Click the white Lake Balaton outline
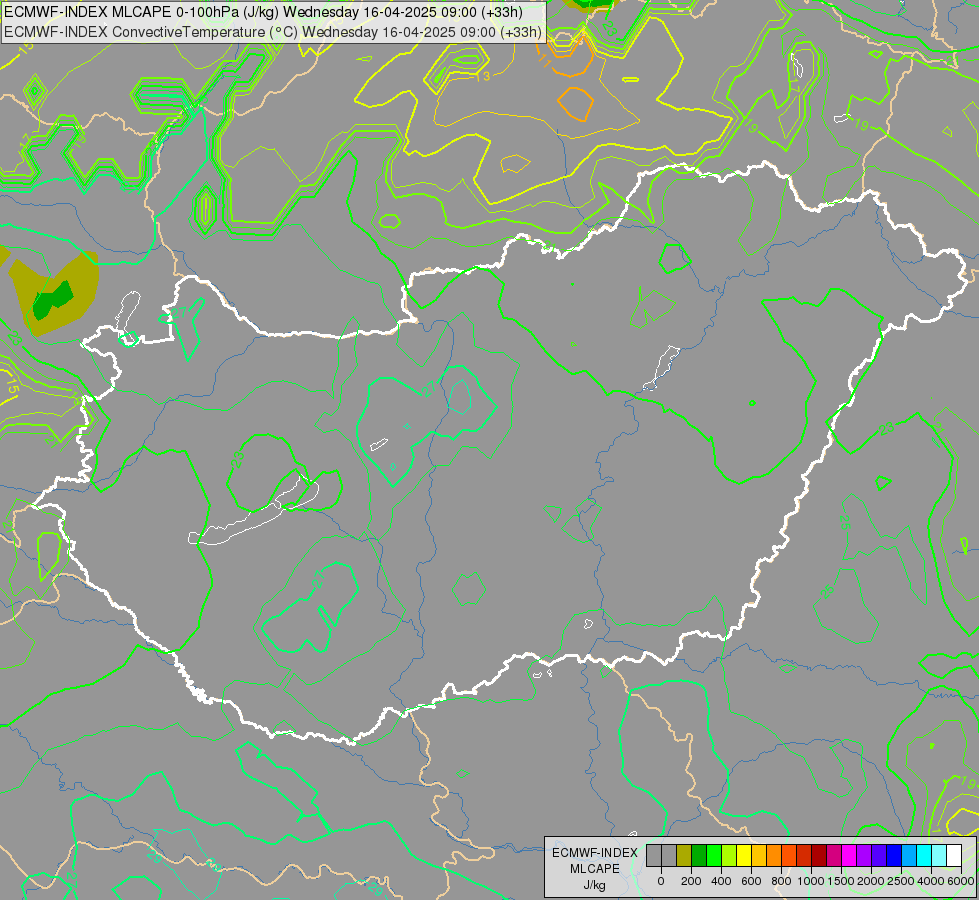The image size is (979, 900). point(253,511)
